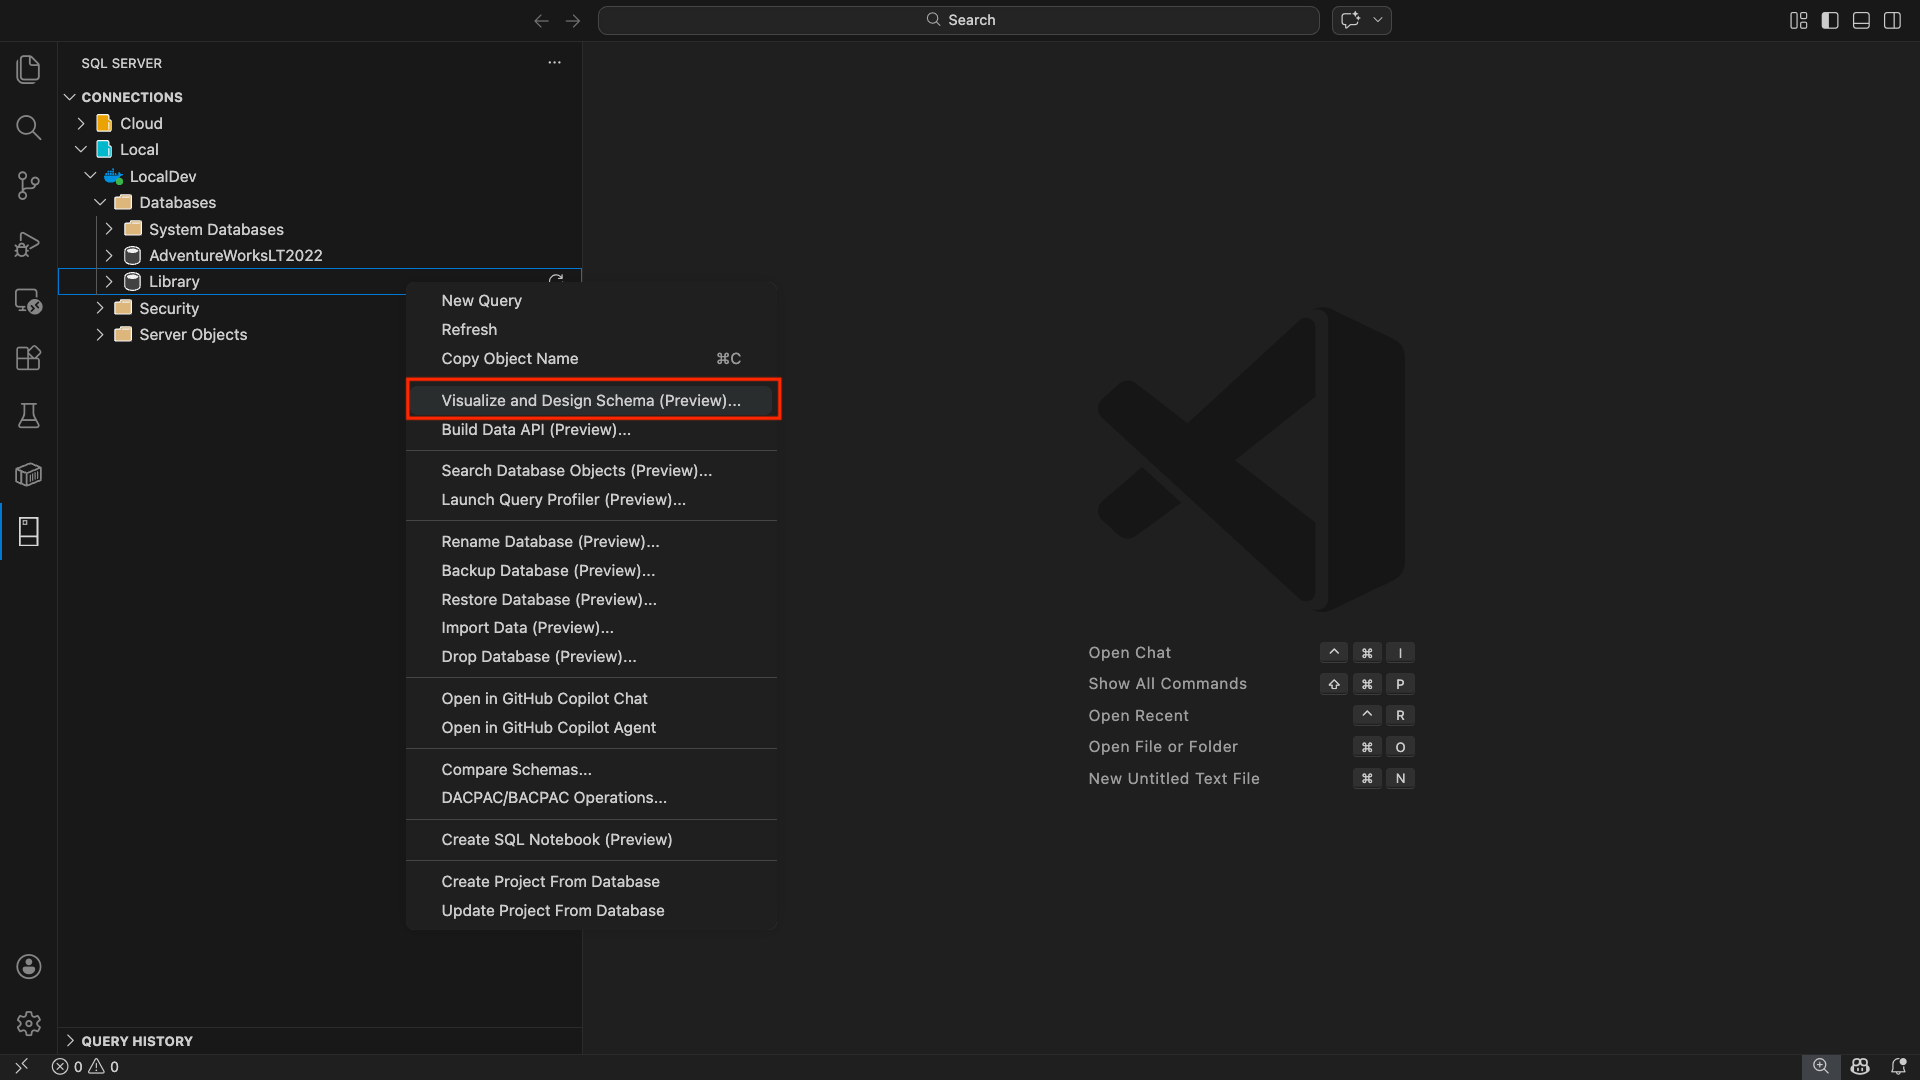
Task: Open Source Control in activity bar
Action: pos(28,185)
